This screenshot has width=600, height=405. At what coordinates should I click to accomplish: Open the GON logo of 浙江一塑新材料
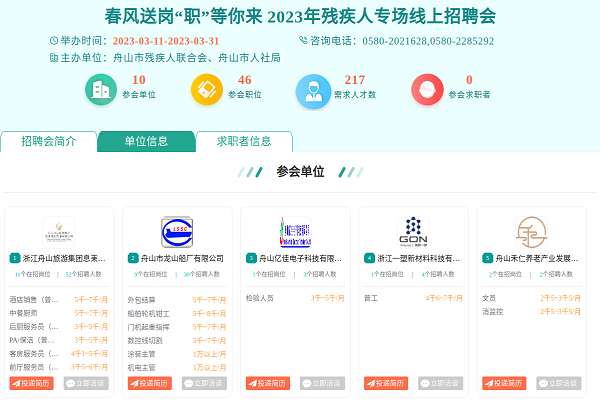point(413,232)
